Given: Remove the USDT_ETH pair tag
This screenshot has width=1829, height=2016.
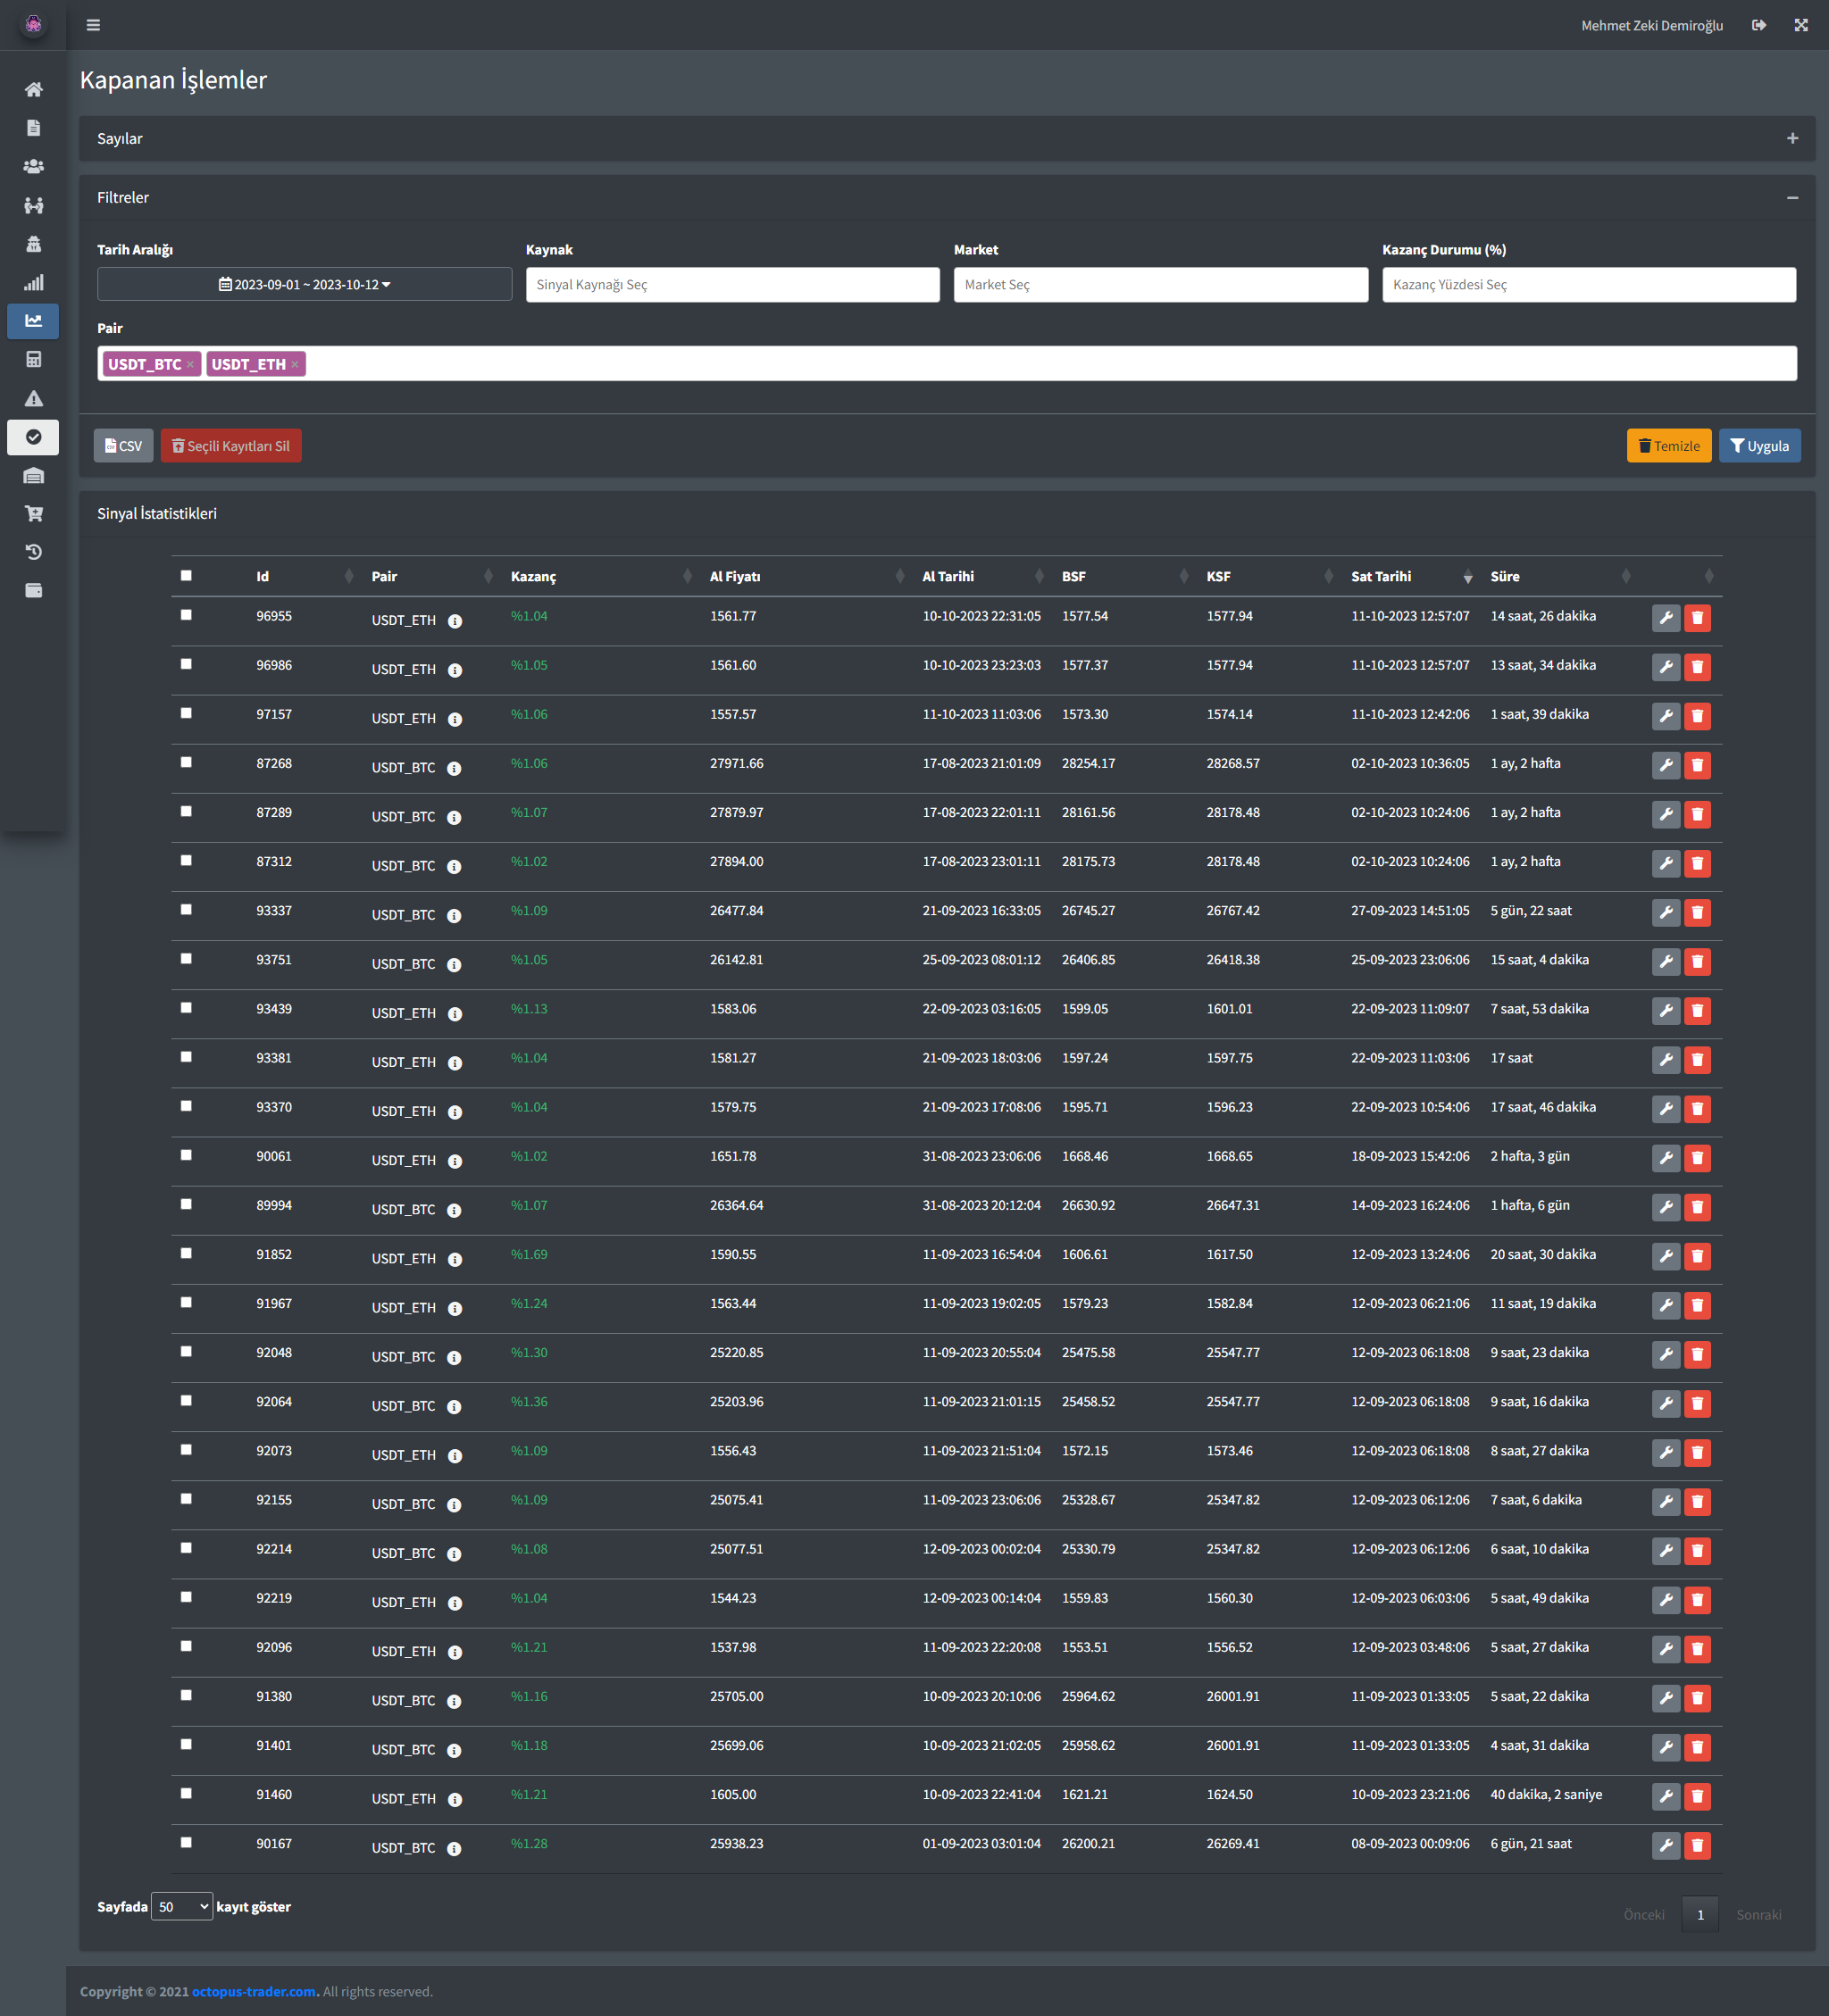Looking at the screenshot, I should pos(295,364).
